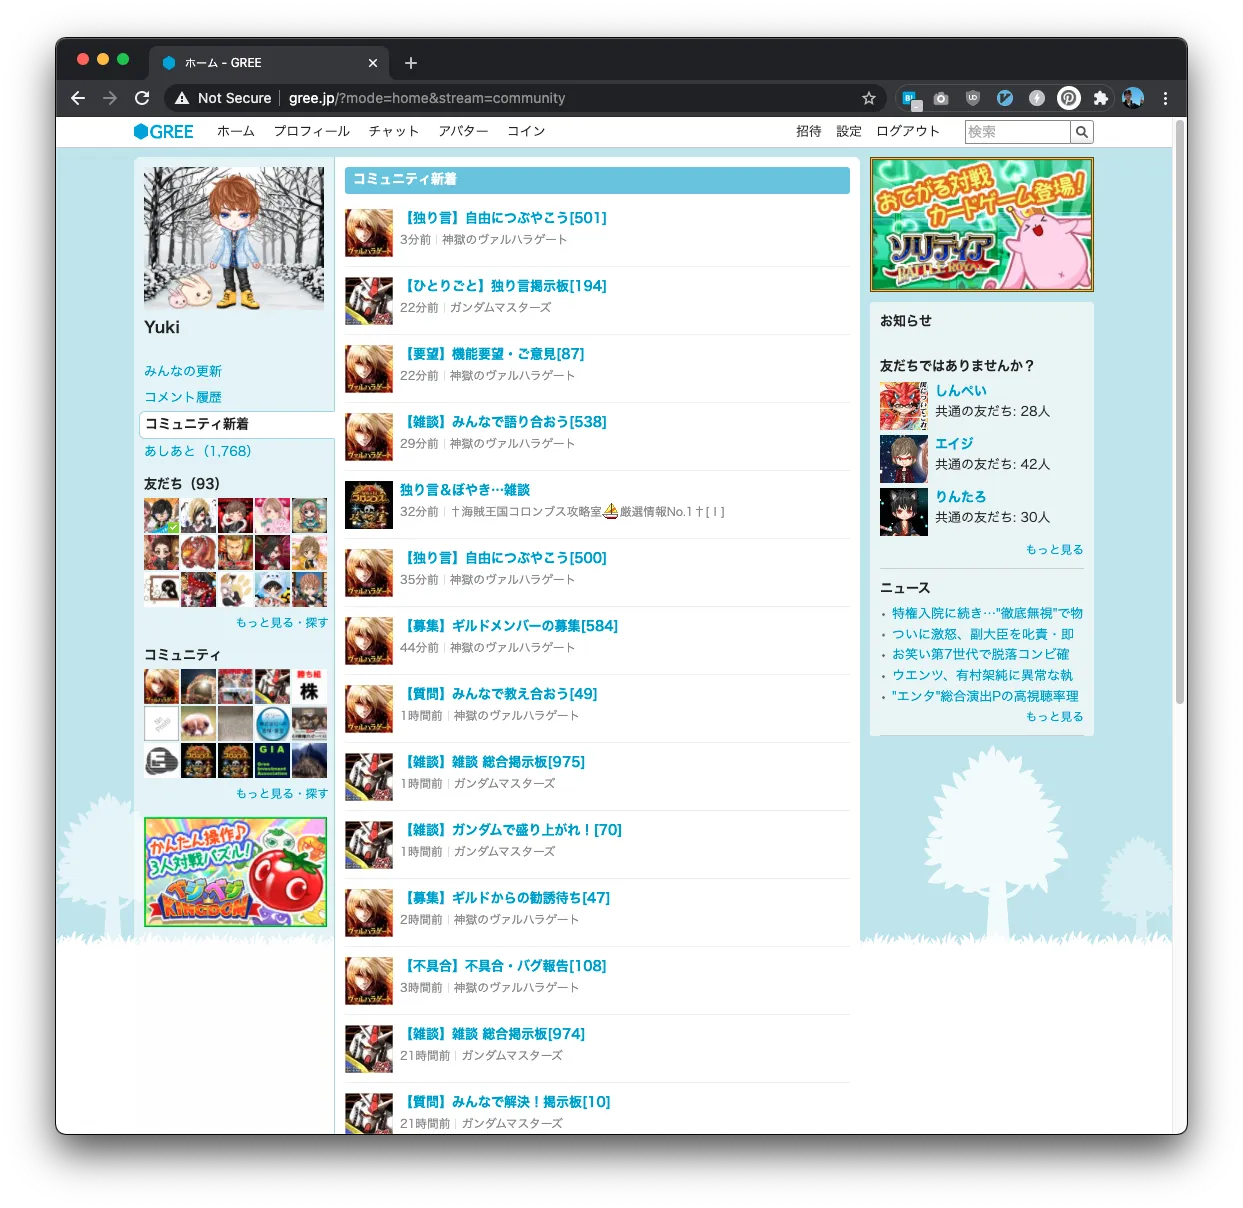This screenshot has height=1208, width=1243.
Task: Open thread 【雑談】雑談 総合掲示板[975]
Action: (492, 762)
